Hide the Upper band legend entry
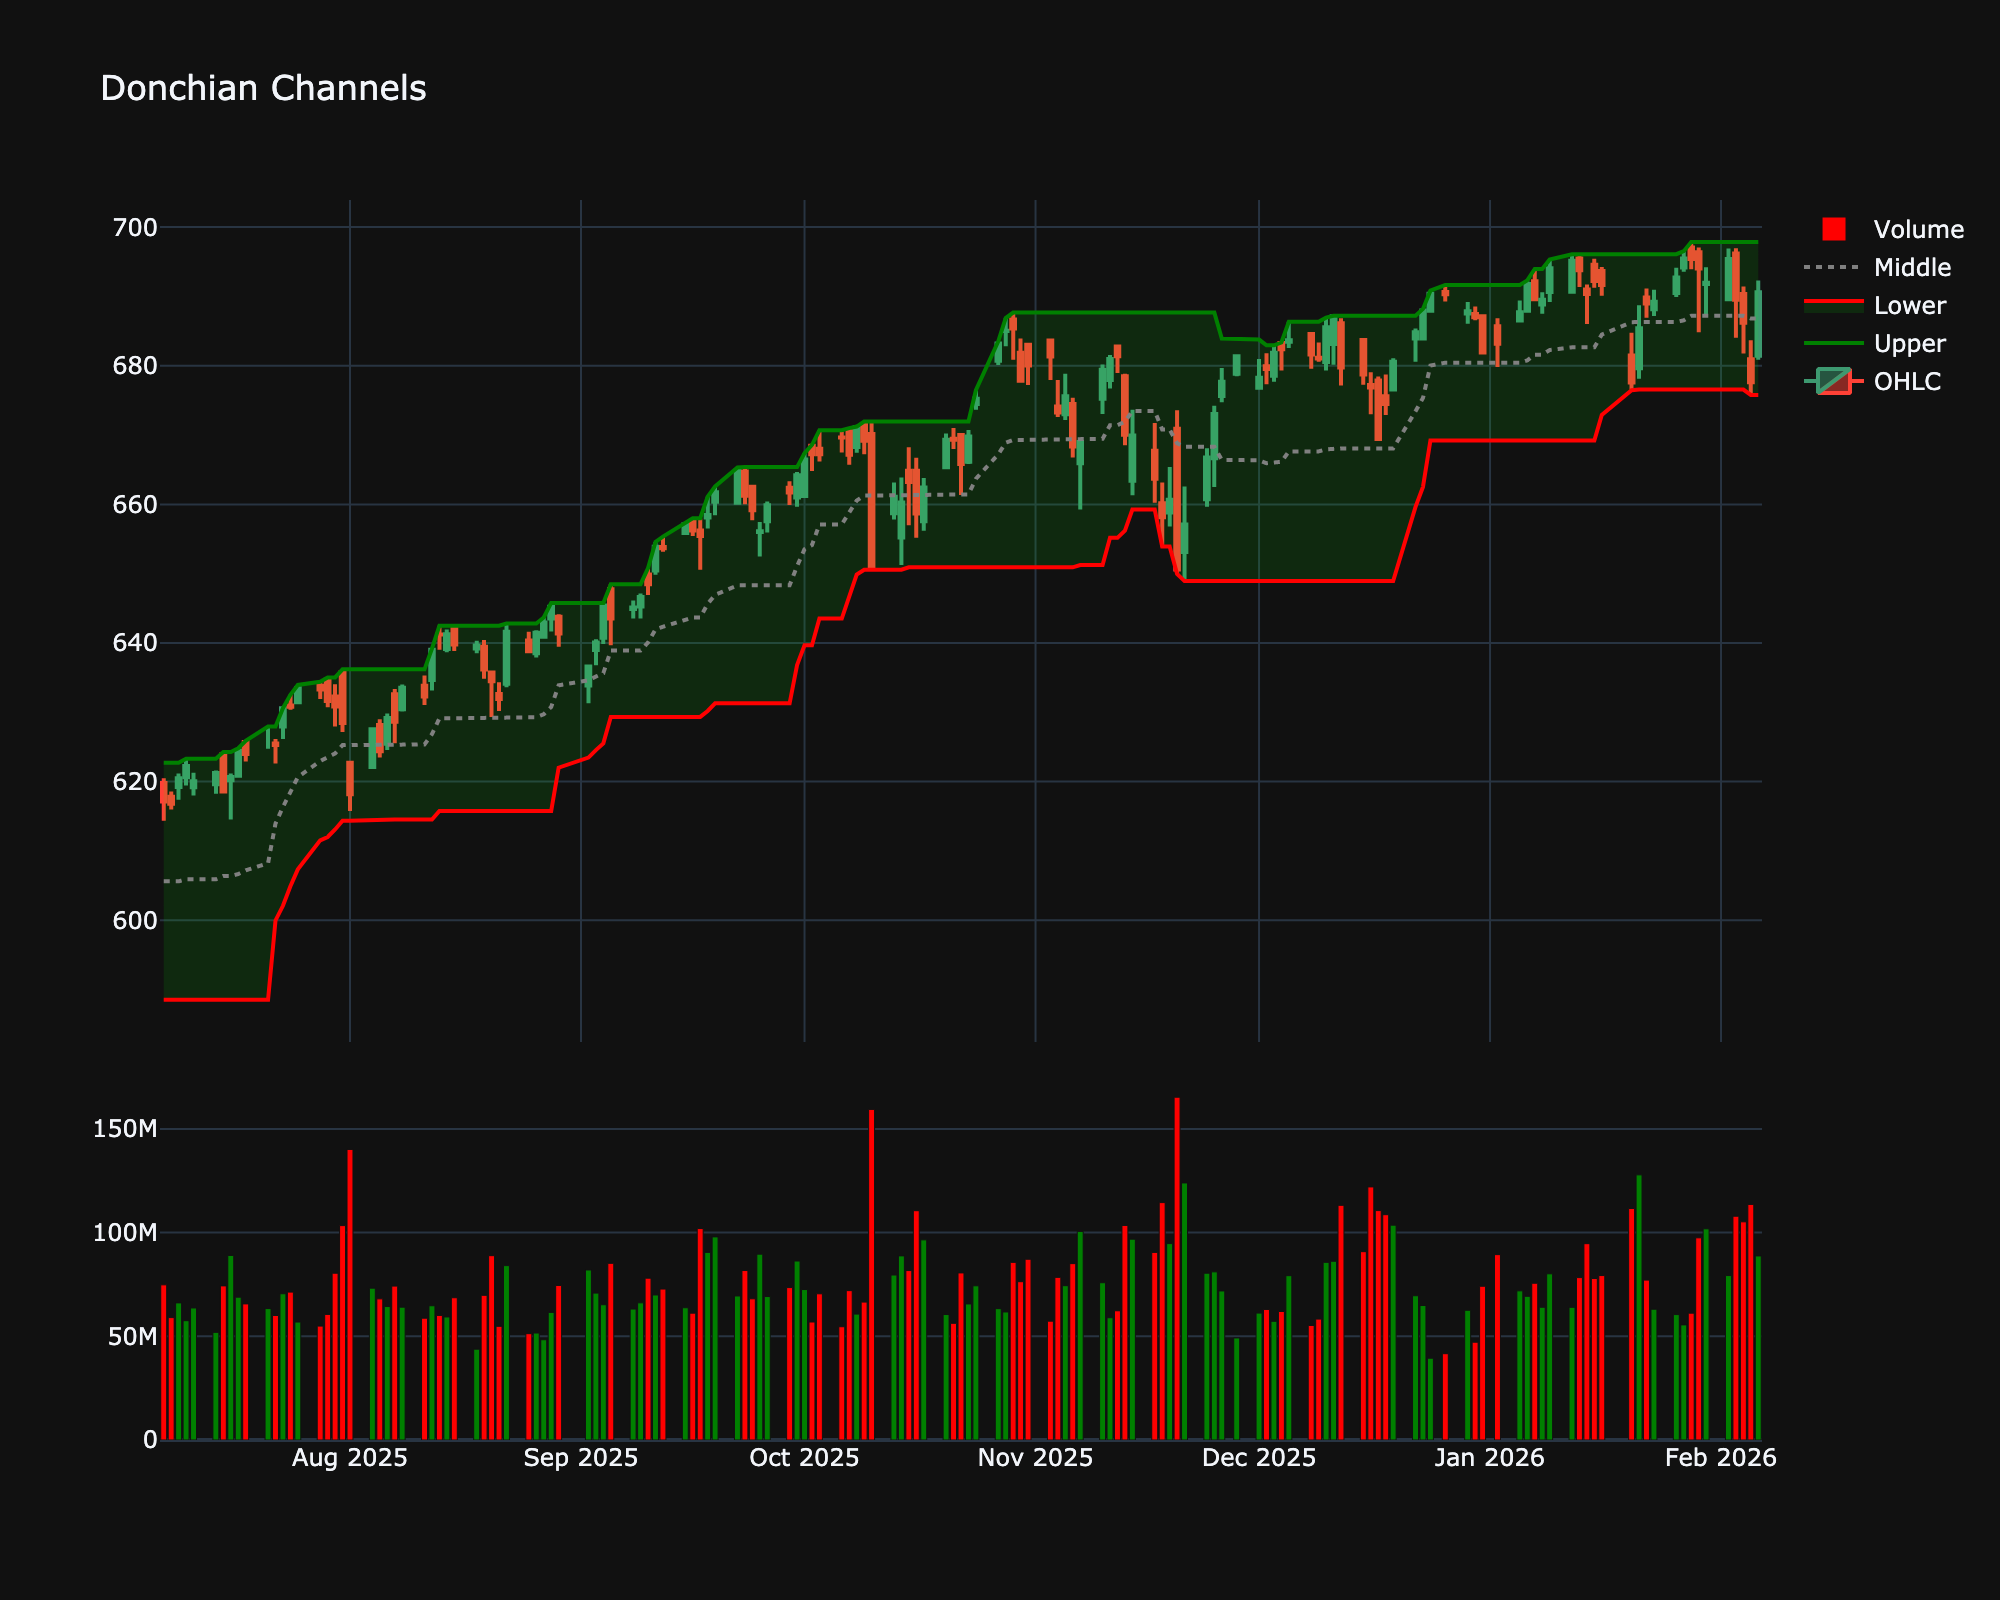This screenshot has height=1600, width=2000. click(1909, 343)
